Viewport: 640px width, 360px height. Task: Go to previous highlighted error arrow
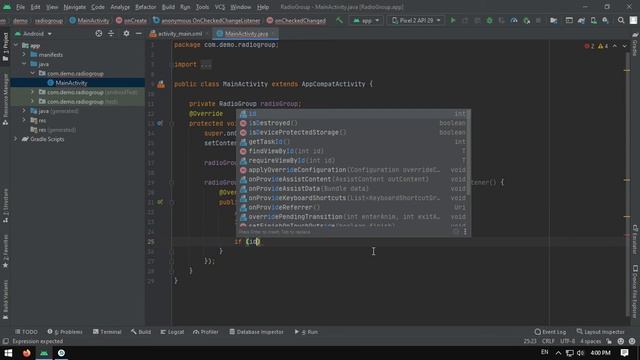615,46
